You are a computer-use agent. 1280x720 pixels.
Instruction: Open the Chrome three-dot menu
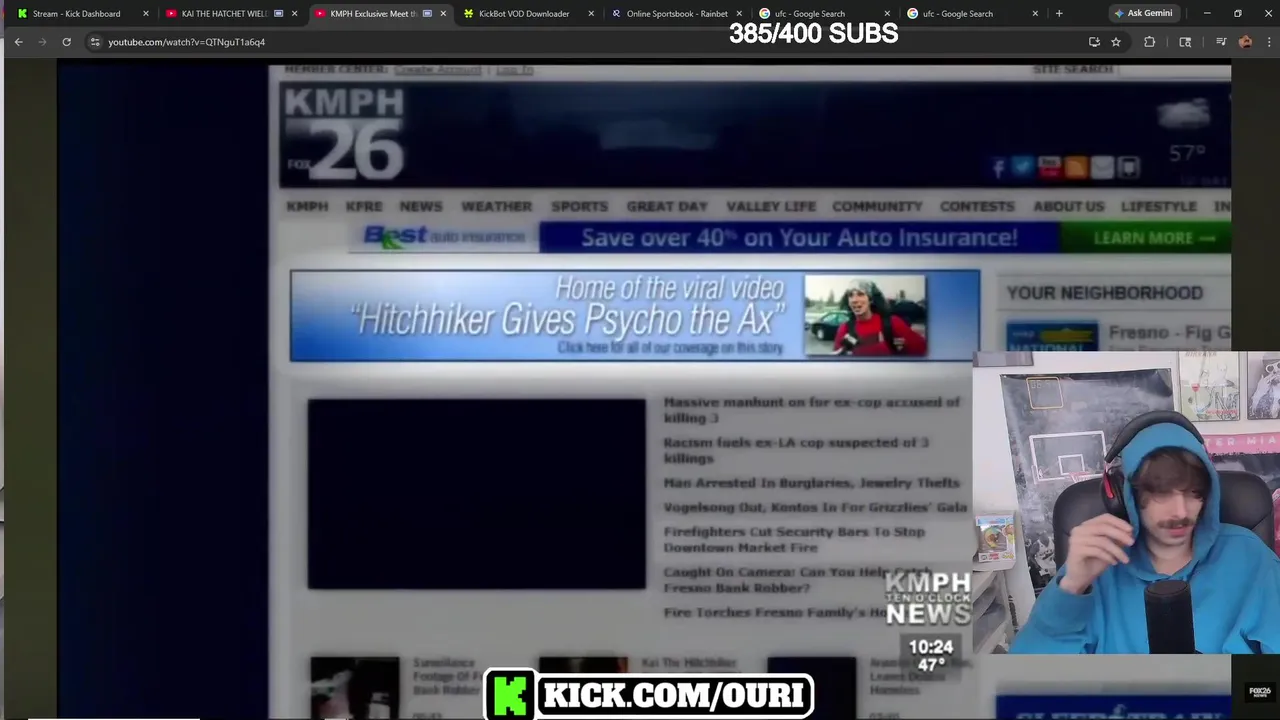tap(1269, 42)
